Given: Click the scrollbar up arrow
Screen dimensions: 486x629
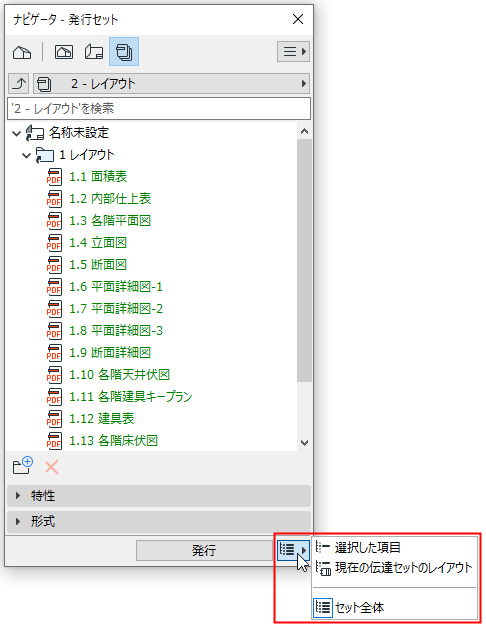Looking at the screenshot, I should tap(304, 132).
